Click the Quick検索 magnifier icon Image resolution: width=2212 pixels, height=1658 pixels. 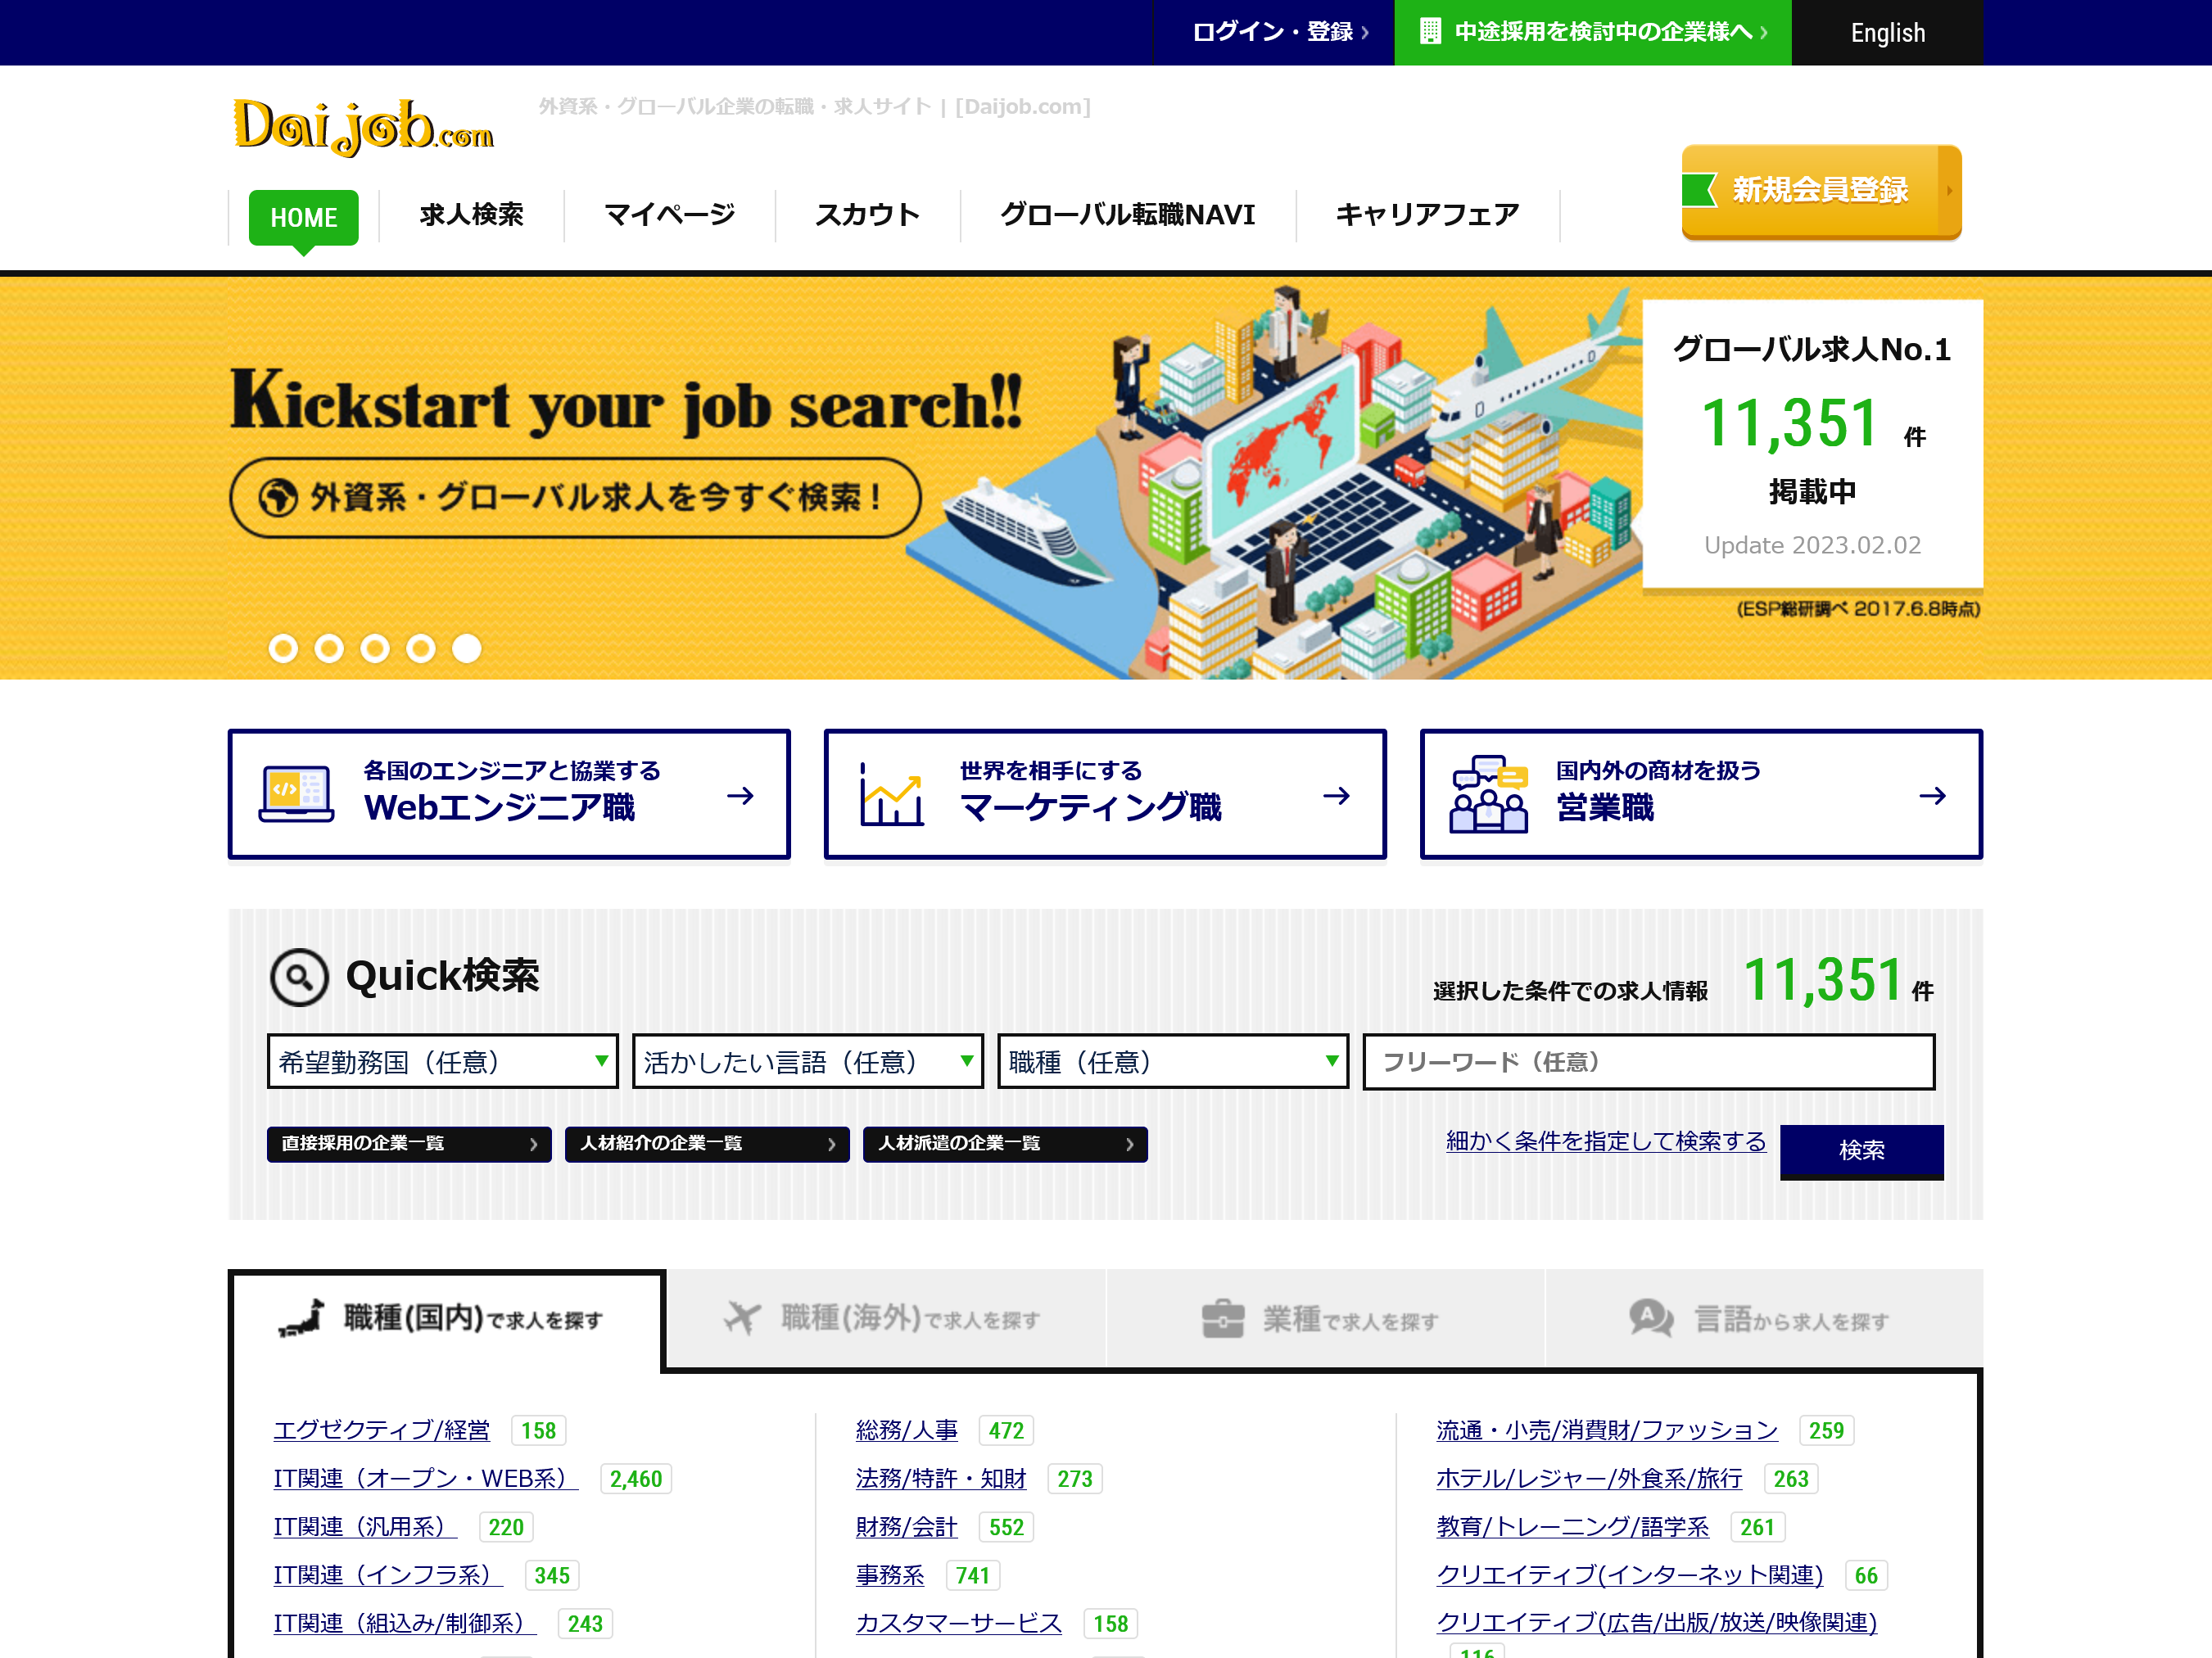pyautogui.click(x=299, y=977)
